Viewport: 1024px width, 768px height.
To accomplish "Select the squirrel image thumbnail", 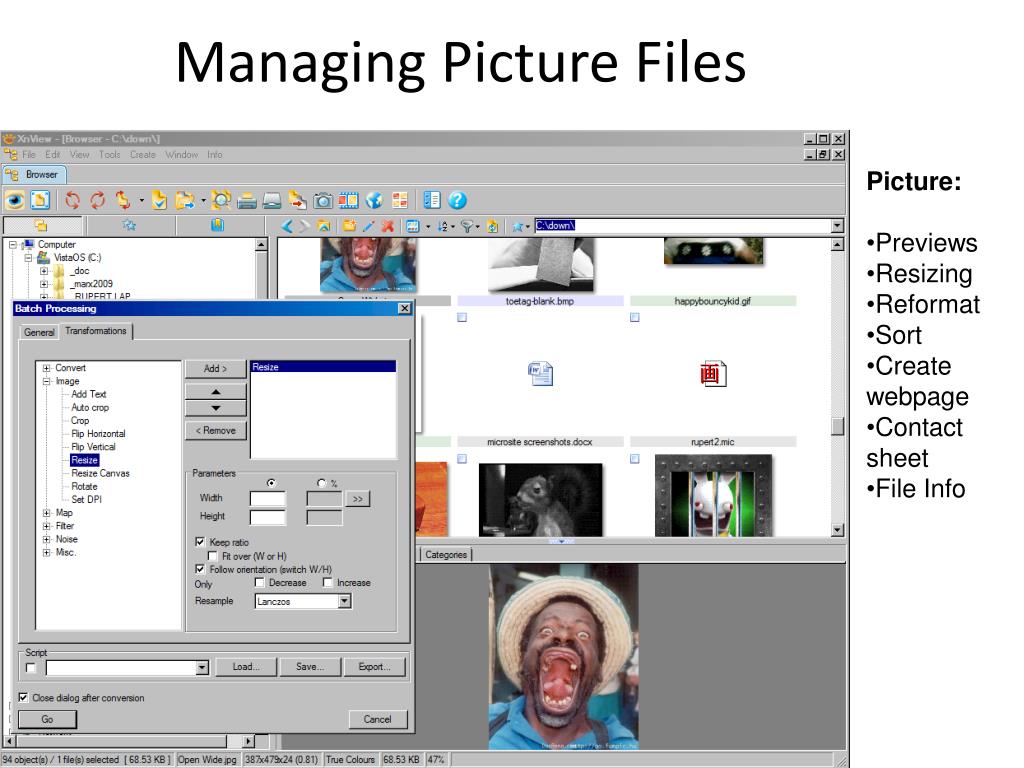I will pos(541,500).
